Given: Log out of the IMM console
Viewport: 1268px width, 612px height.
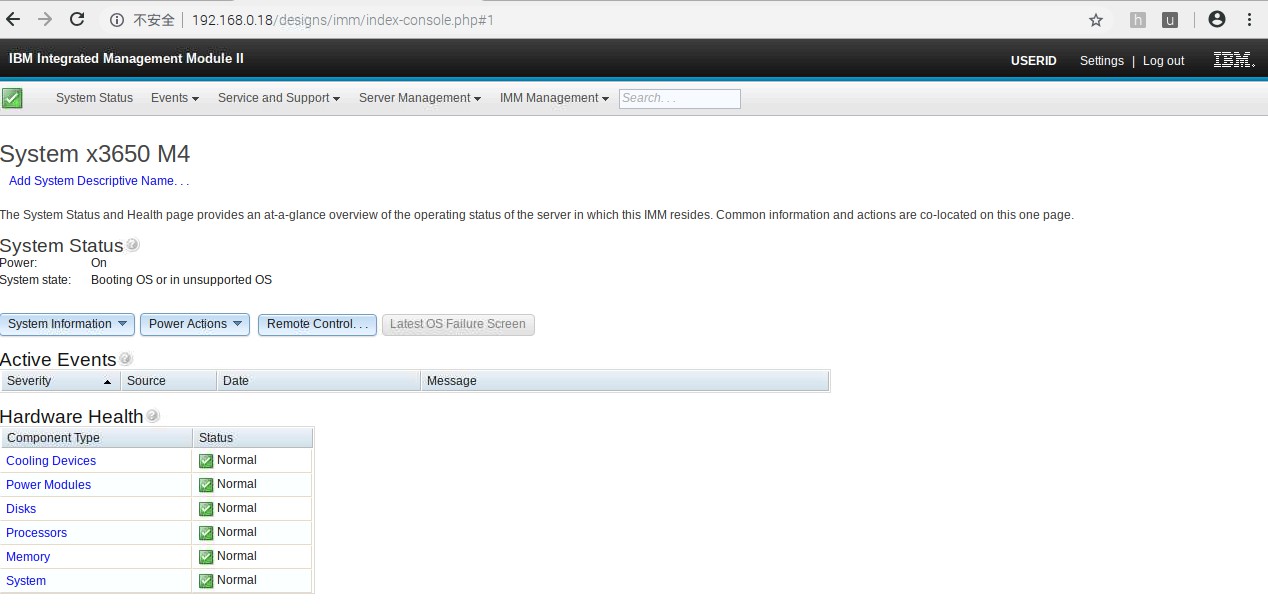Looking at the screenshot, I should [1163, 60].
